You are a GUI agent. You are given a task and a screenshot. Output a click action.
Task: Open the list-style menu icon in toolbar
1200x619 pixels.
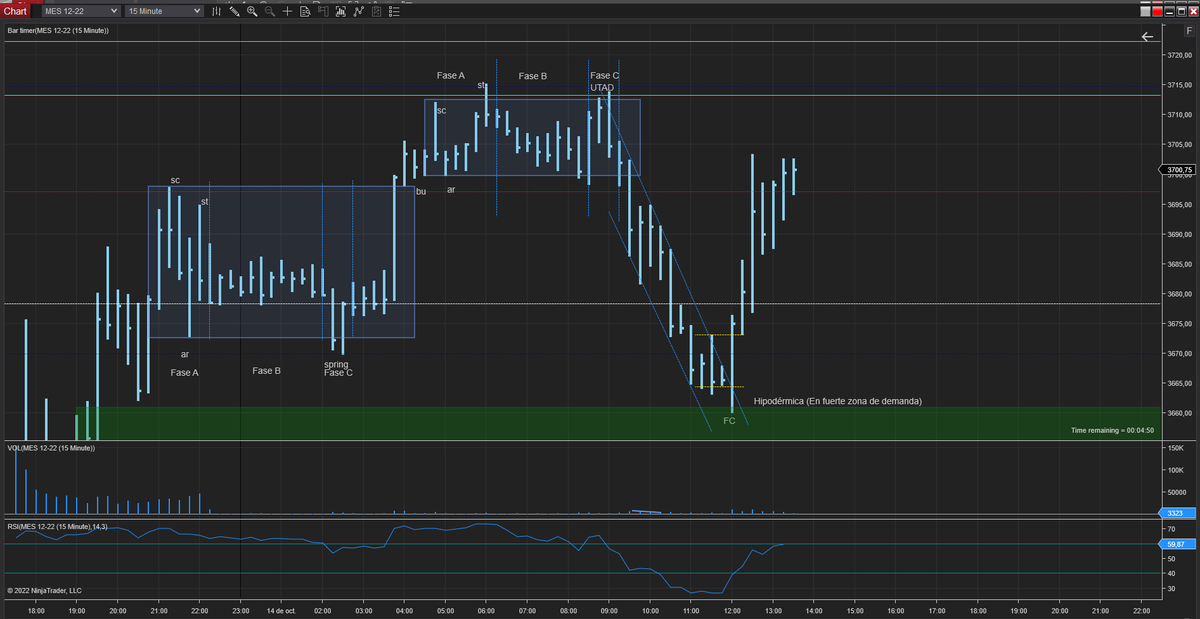(394, 11)
